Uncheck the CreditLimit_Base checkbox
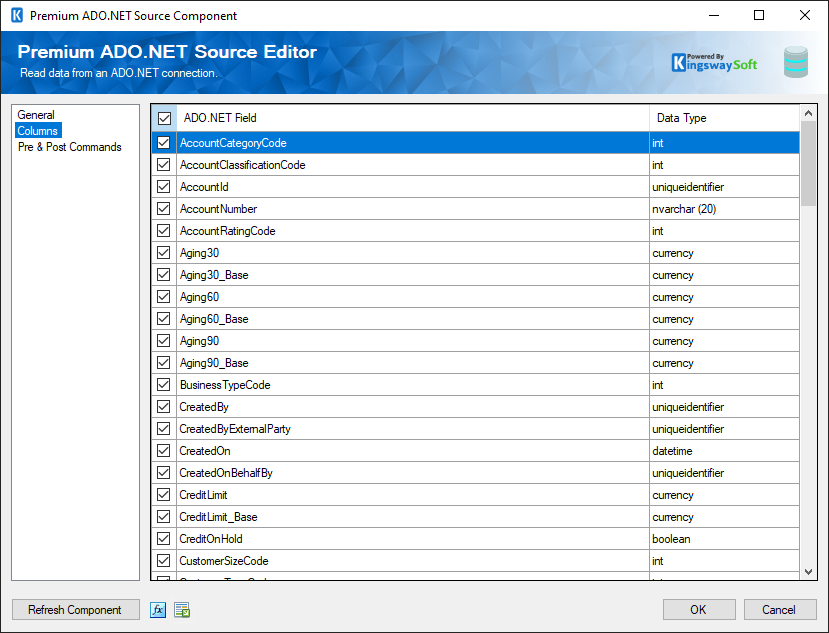 (164, 517)
